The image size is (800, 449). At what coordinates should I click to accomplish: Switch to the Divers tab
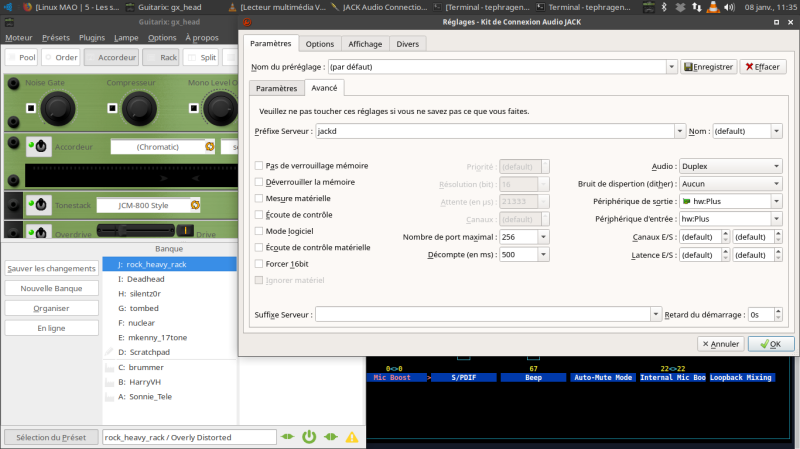pos(408,44)
